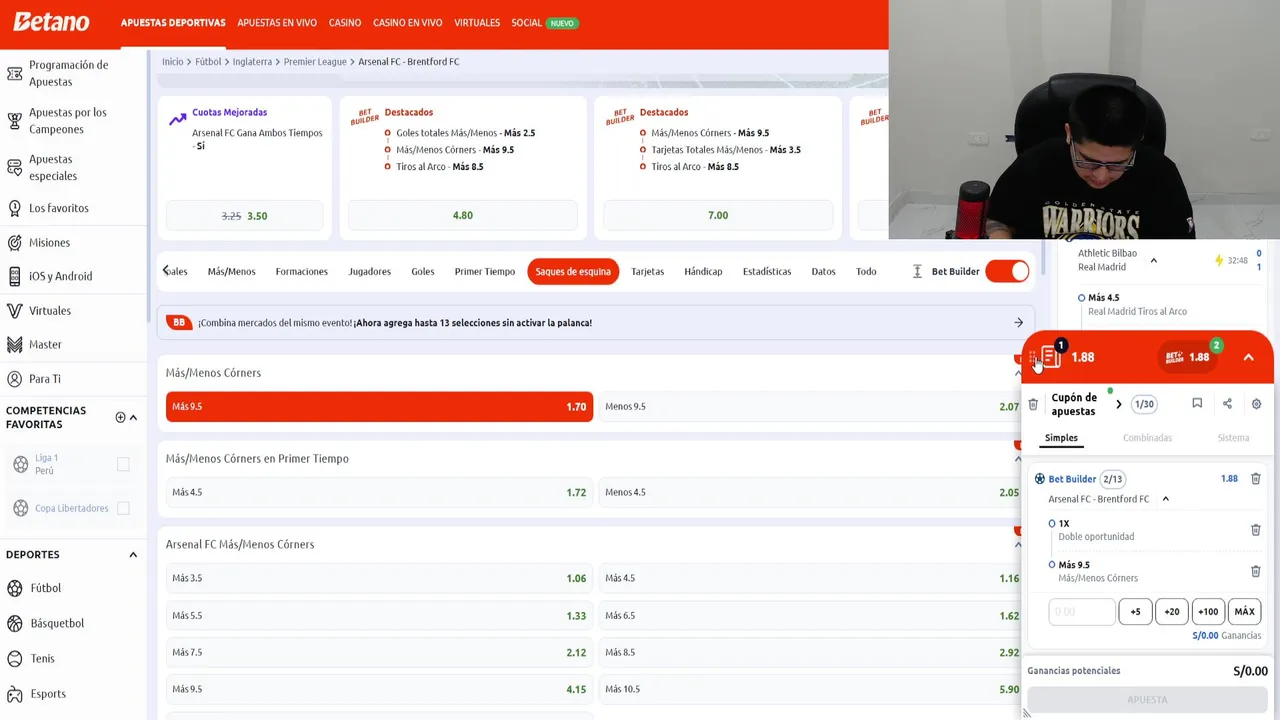Viewport: 1280px width, 720px height.
Task: Switch to Primer Tiempo market tab
Action: coord(485,271)
